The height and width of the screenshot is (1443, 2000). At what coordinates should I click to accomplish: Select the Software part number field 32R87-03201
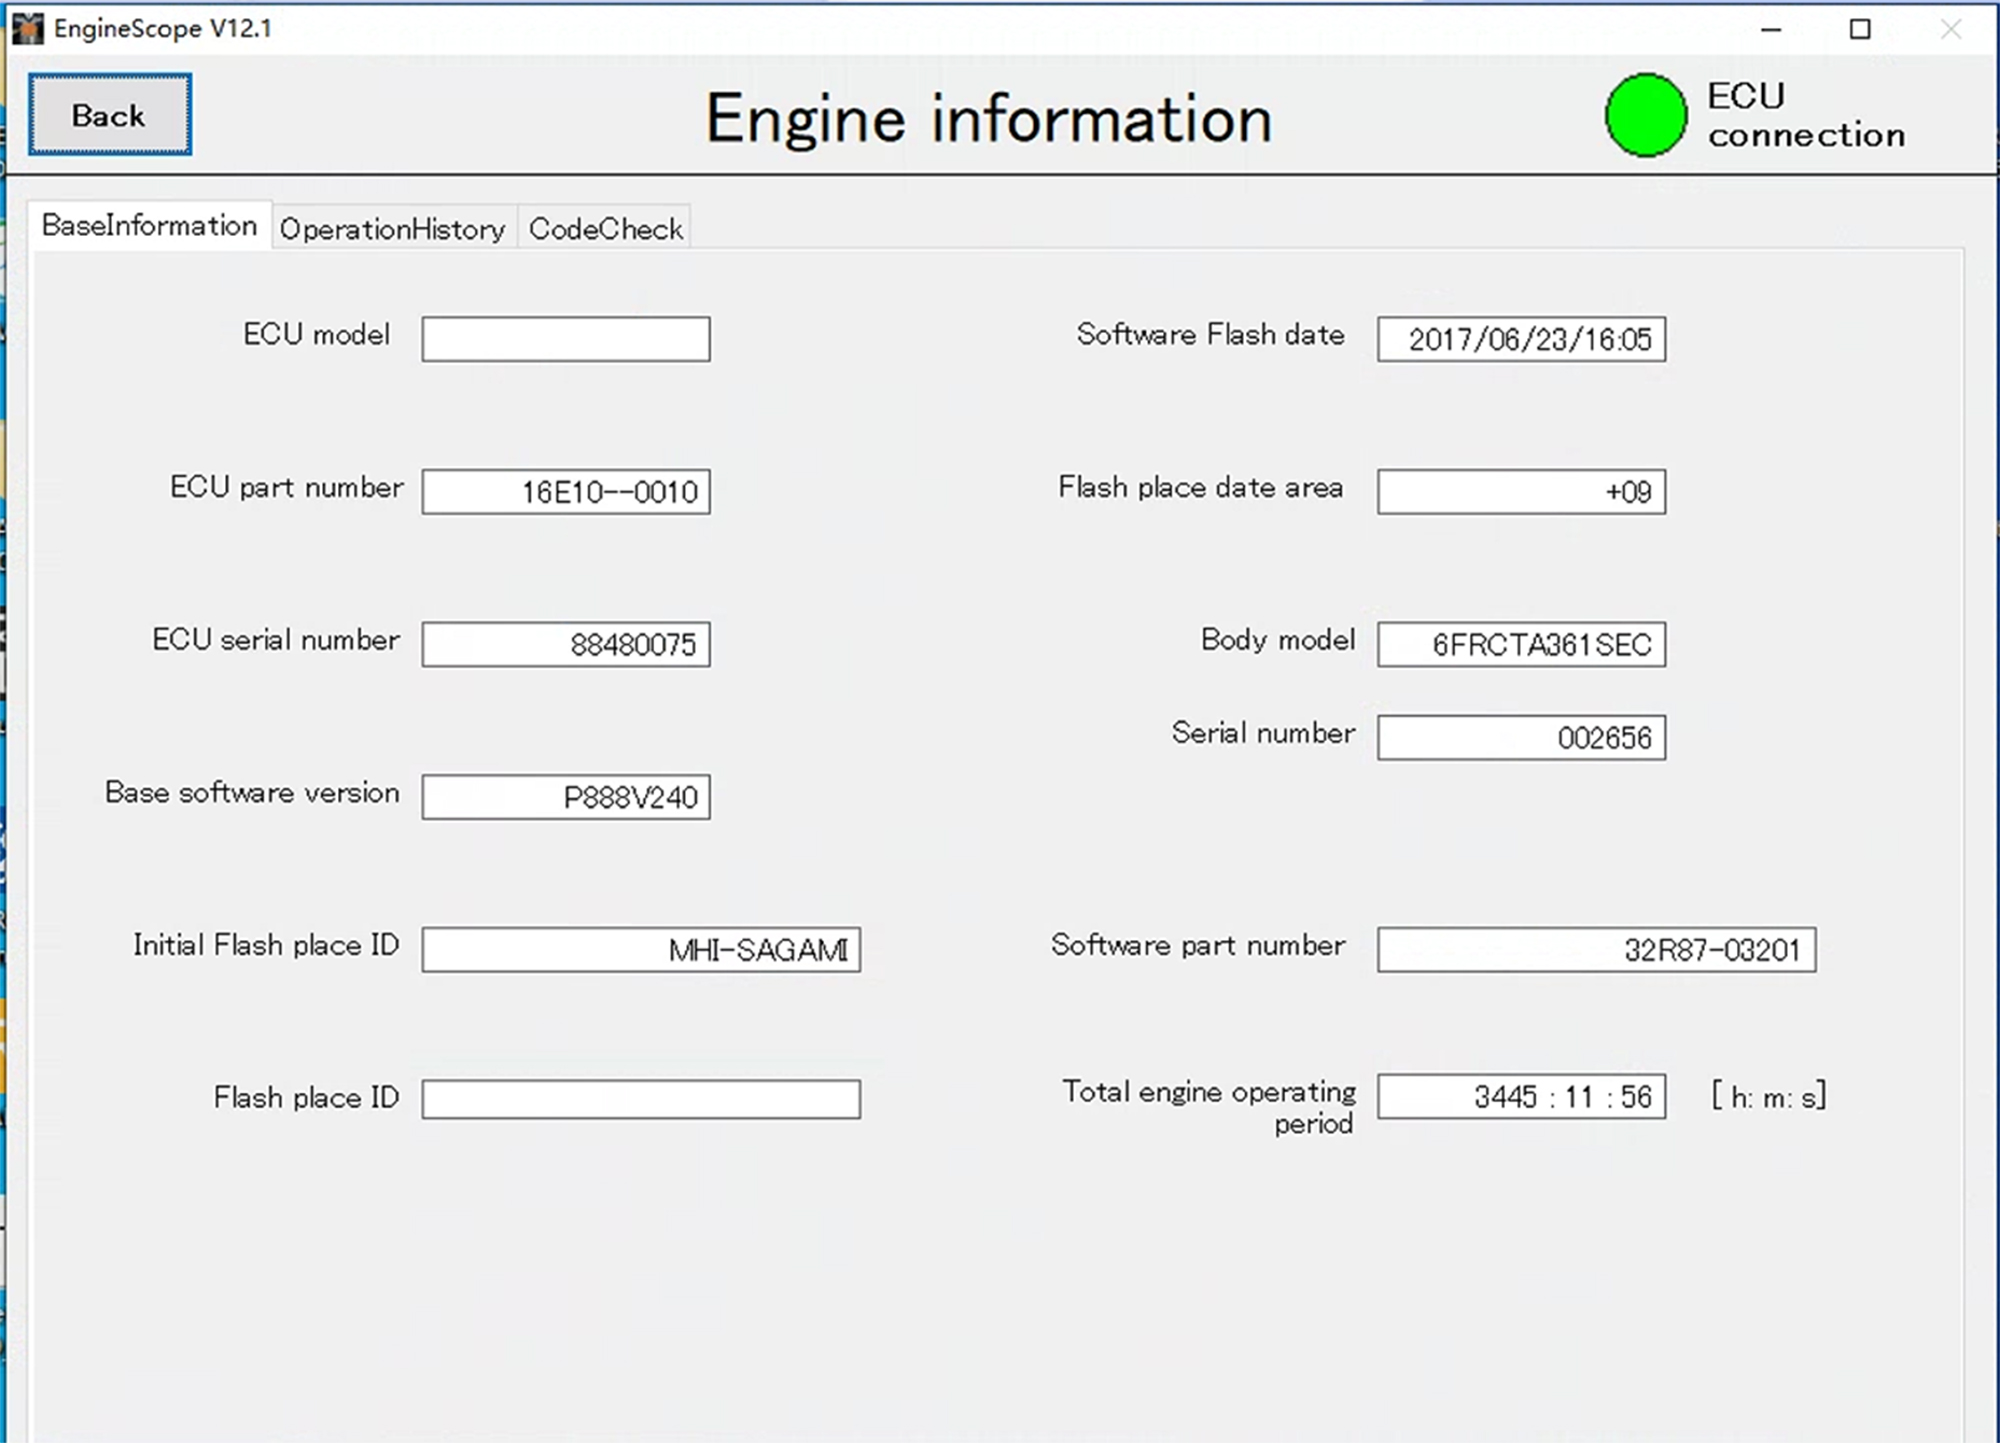(x=1597, y=949)
